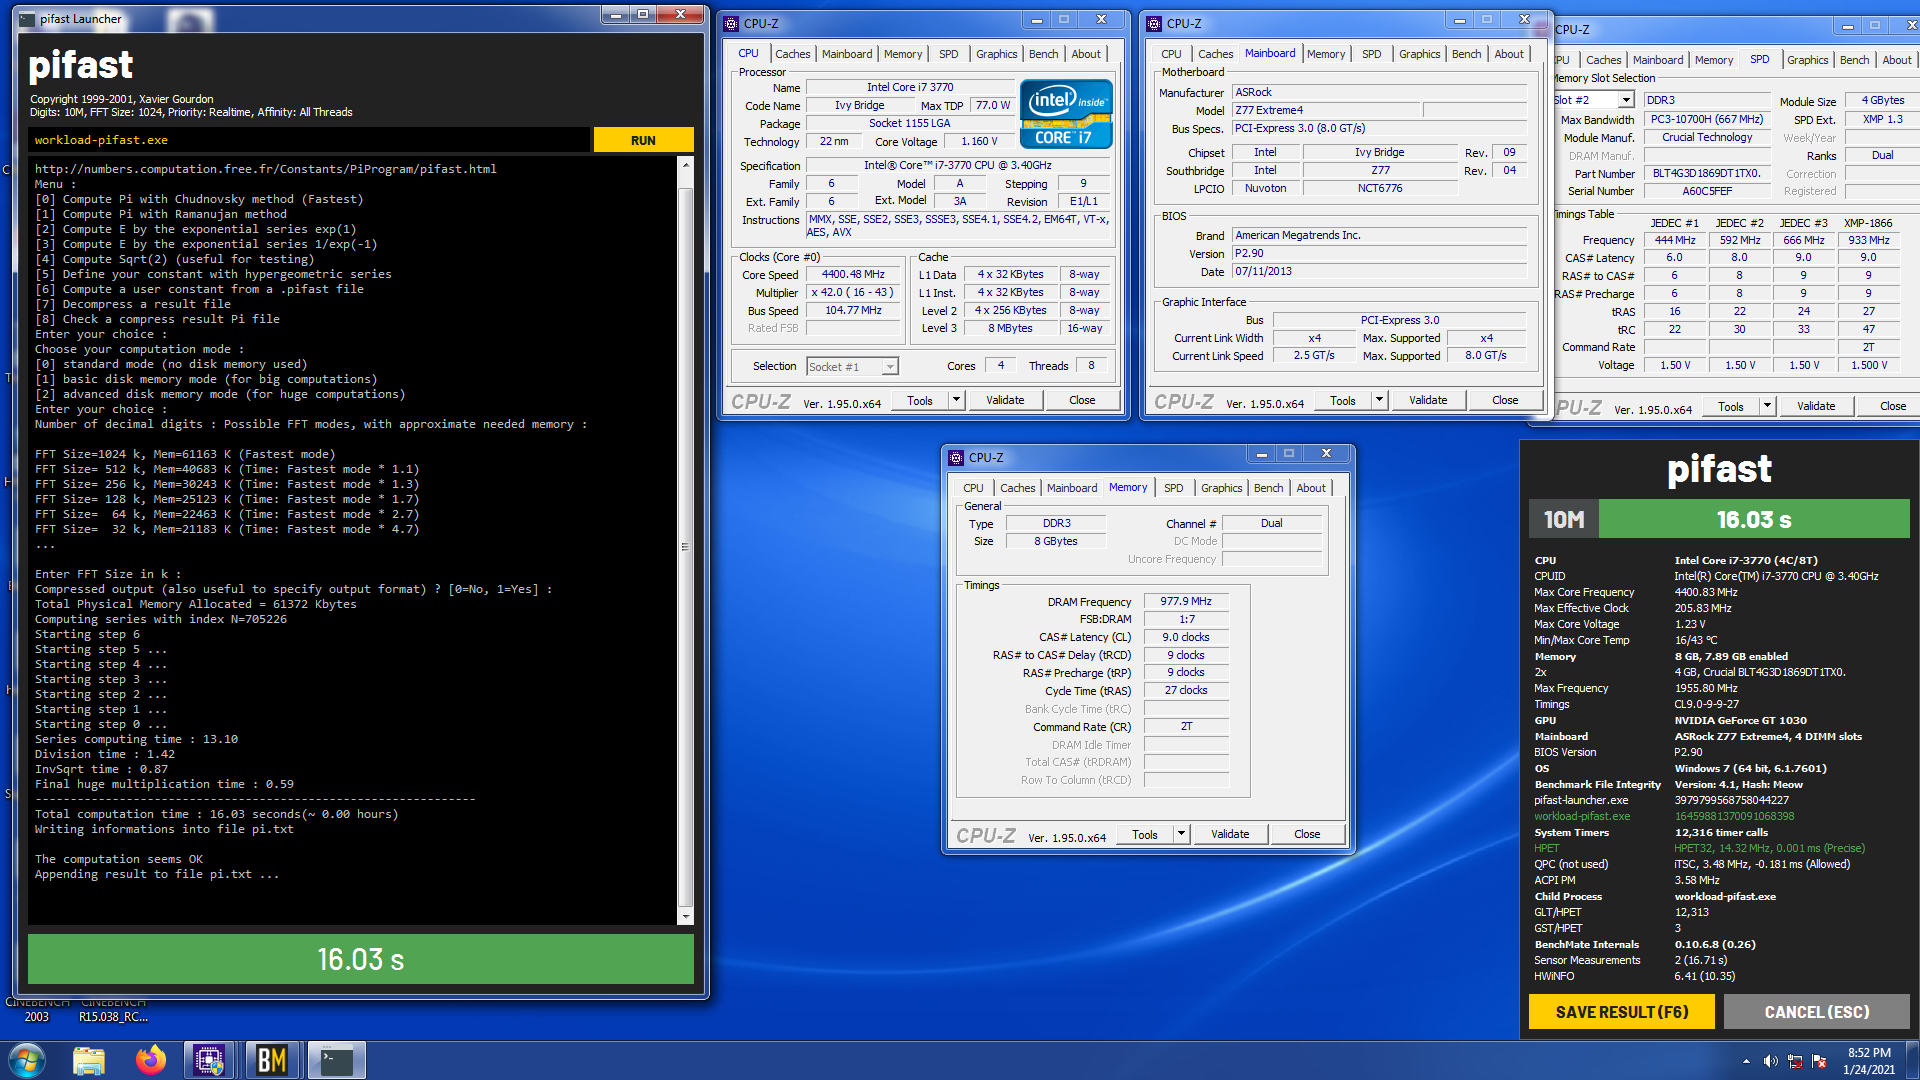Click the 10M digits label in result panel
This screenshot has height=1080, width=1920.
tap(1564, 520)
